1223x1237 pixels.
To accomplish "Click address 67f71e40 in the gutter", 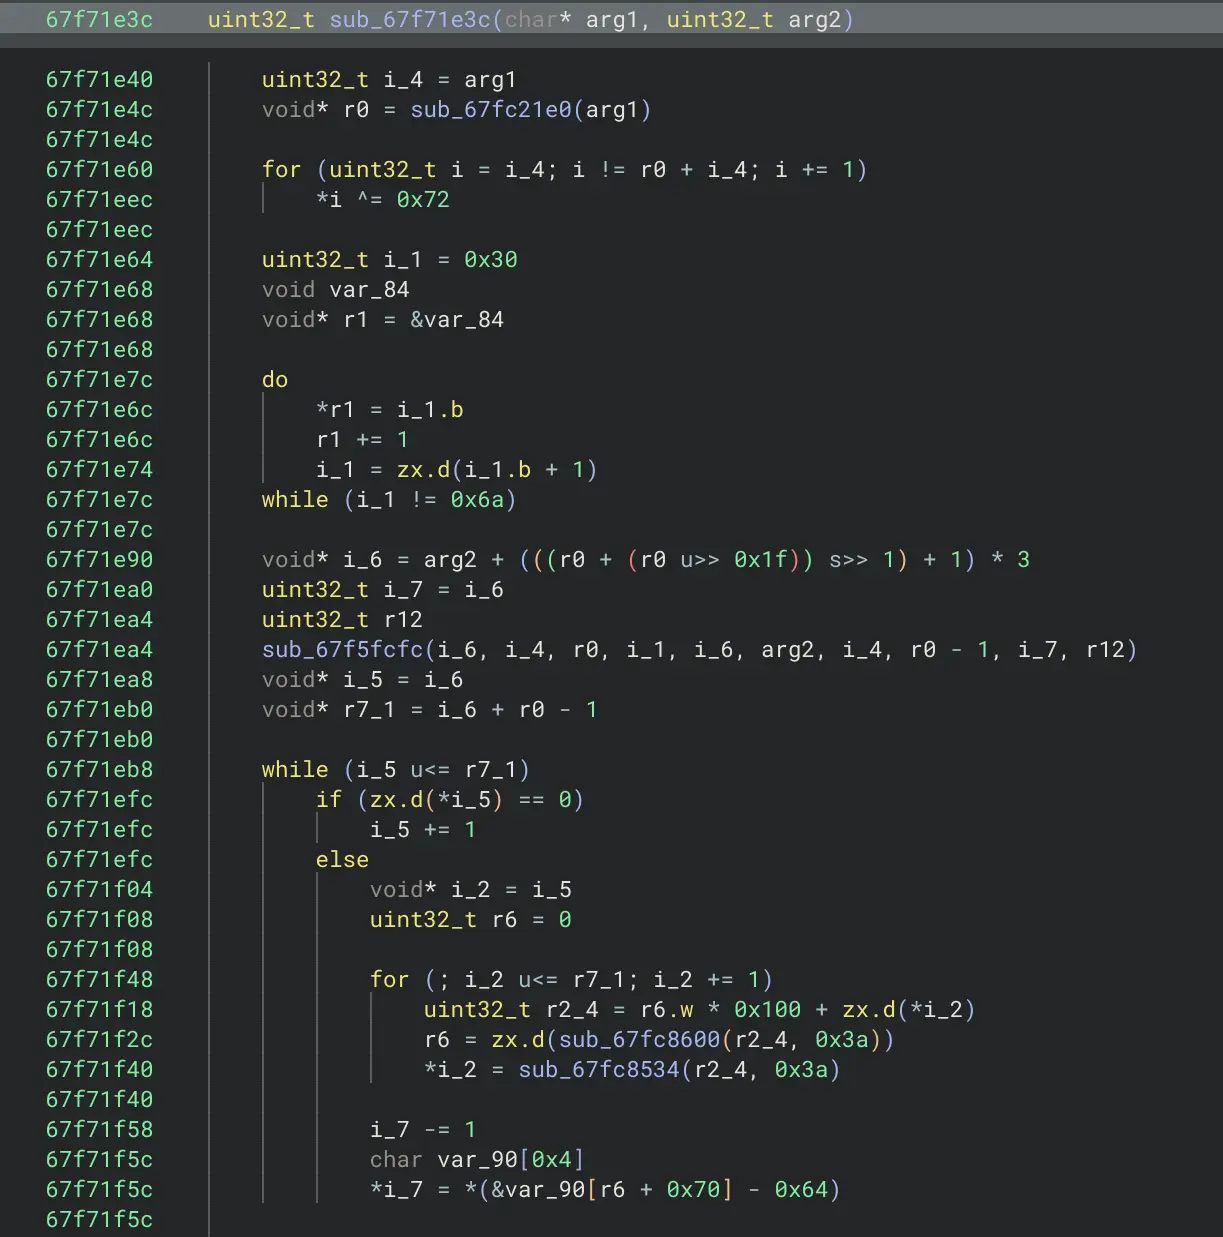I will tap(99, 80).
